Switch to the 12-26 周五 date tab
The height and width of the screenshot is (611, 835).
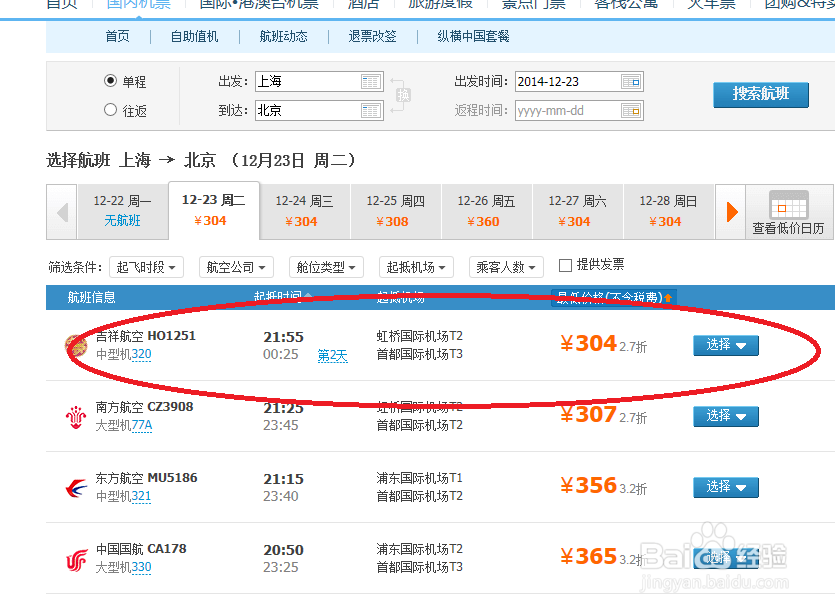(x=486, y=211)
